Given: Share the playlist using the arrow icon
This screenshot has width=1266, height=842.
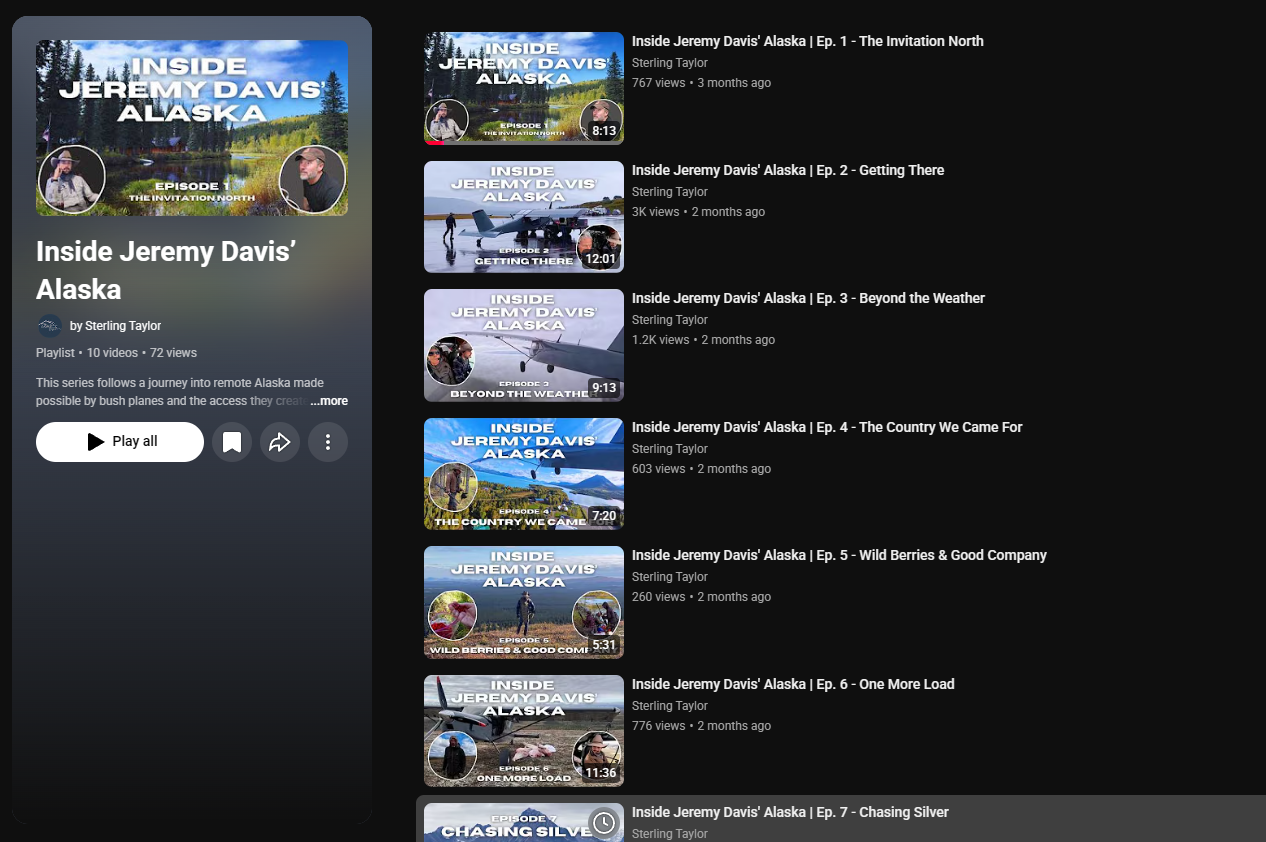Looking at the screenshot, I should point(280,442).
